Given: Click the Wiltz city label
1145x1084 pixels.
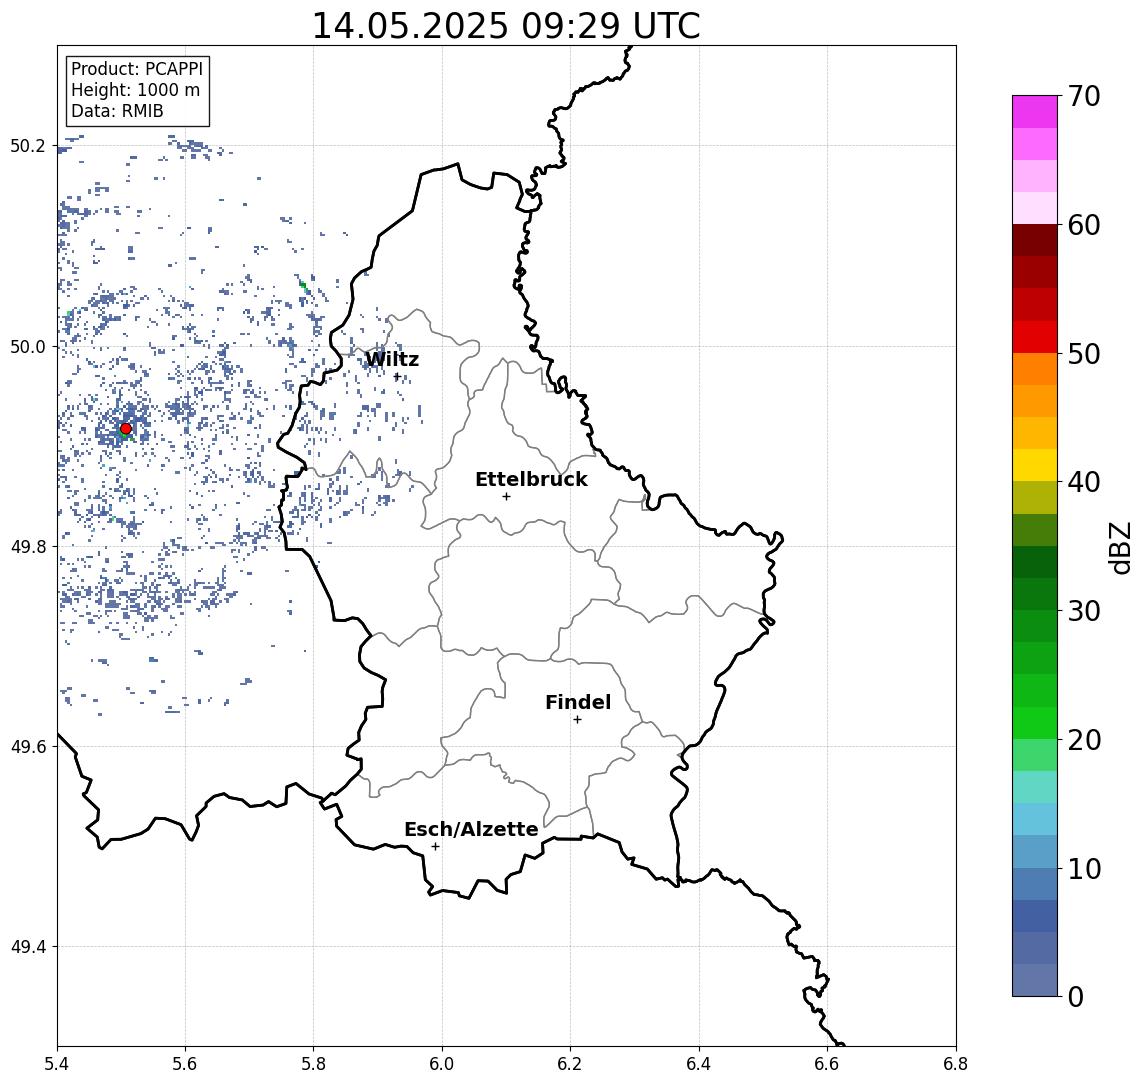Looking at the screenshot, I should pyautogui.click(x=392, y=359).
